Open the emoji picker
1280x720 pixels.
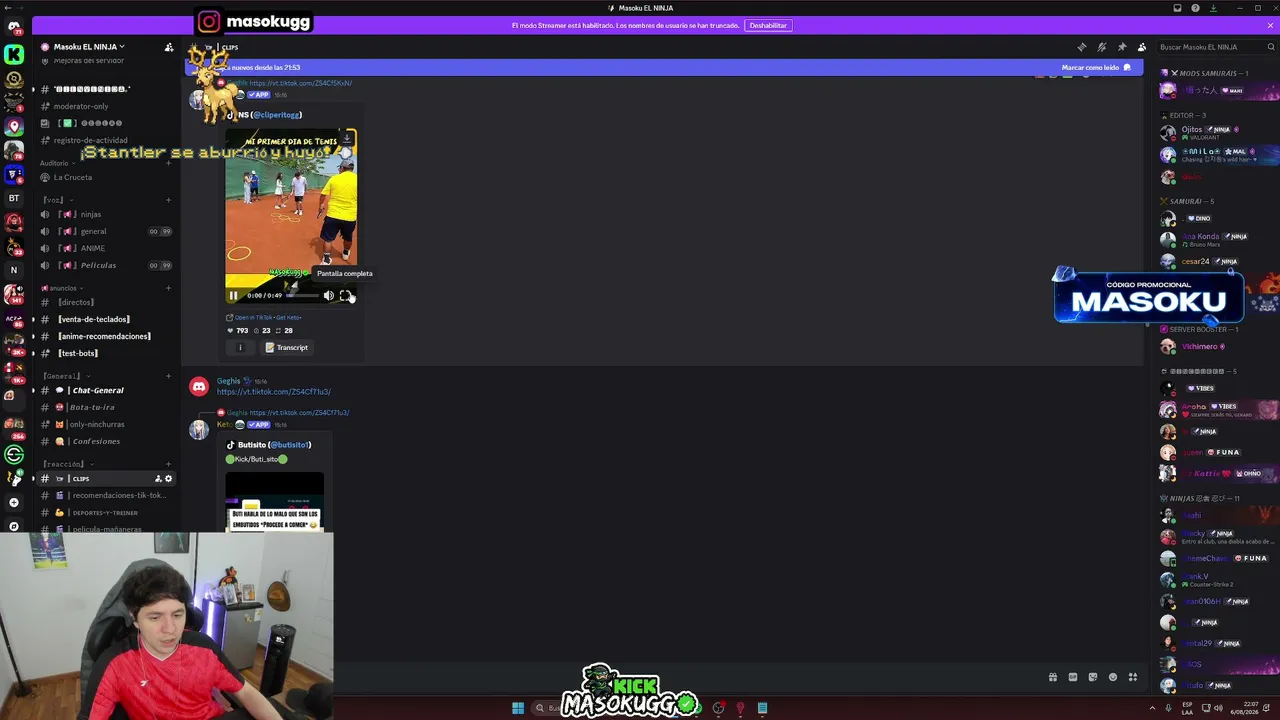tap(1112, 677)
